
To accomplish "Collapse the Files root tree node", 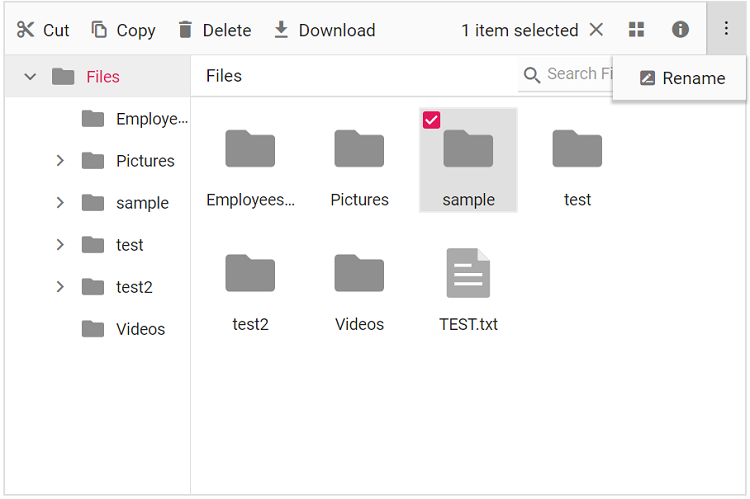I will point(30,77).
